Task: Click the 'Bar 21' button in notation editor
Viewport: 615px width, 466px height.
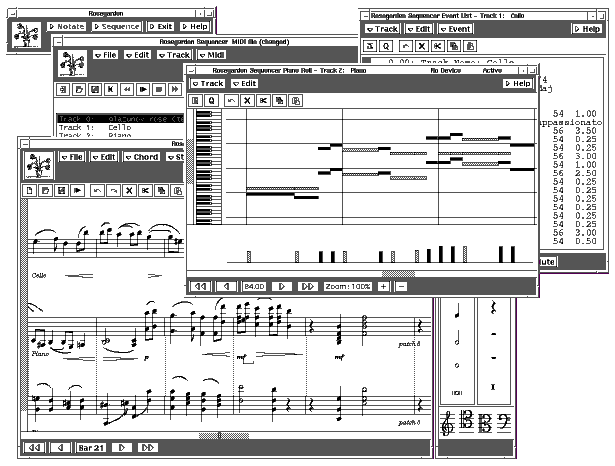Action: [x=91, y=448]
